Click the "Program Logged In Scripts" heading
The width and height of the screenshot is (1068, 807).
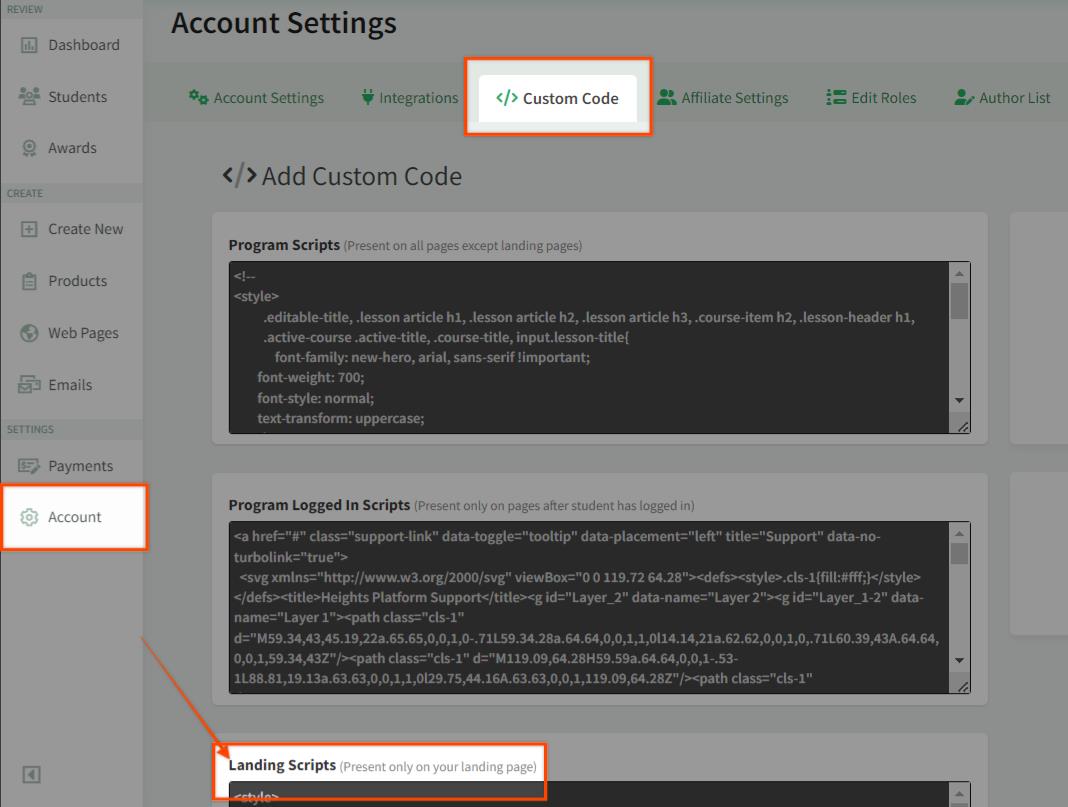[319, 505]
